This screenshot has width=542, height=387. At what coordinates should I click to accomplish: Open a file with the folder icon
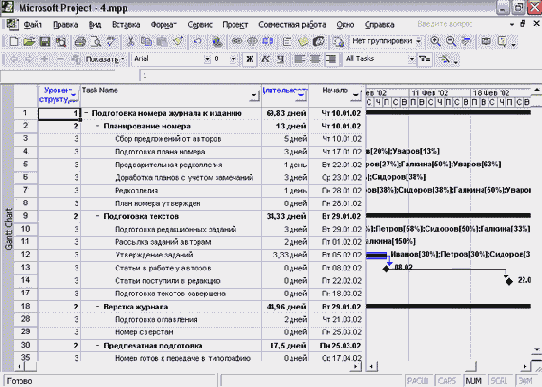pos(29,42)
